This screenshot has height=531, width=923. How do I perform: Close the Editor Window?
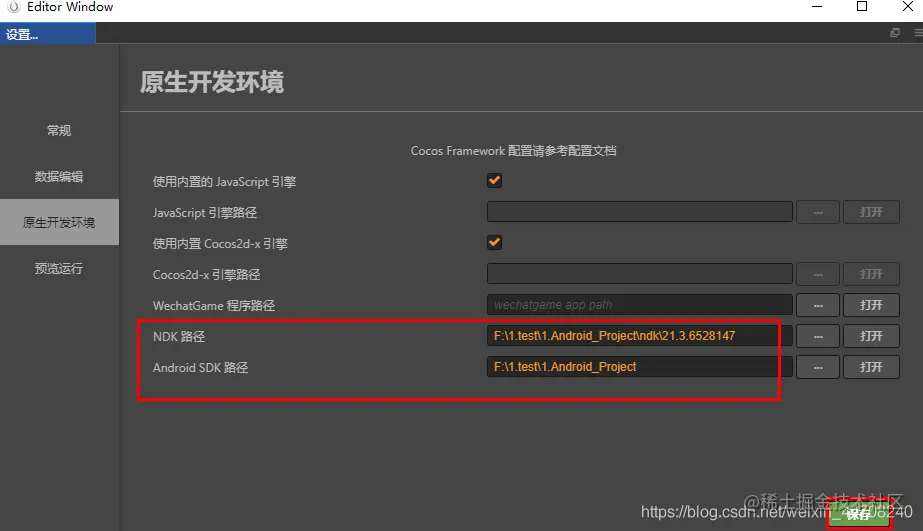(908, 6)
